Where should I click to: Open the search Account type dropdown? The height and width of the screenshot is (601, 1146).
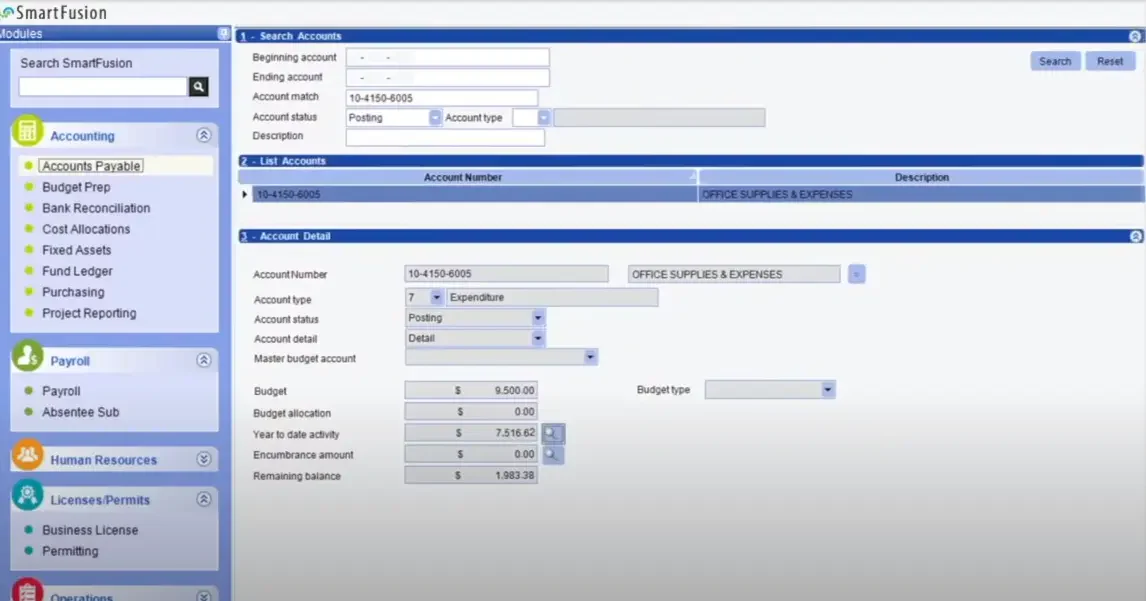[x=543, y=117]
